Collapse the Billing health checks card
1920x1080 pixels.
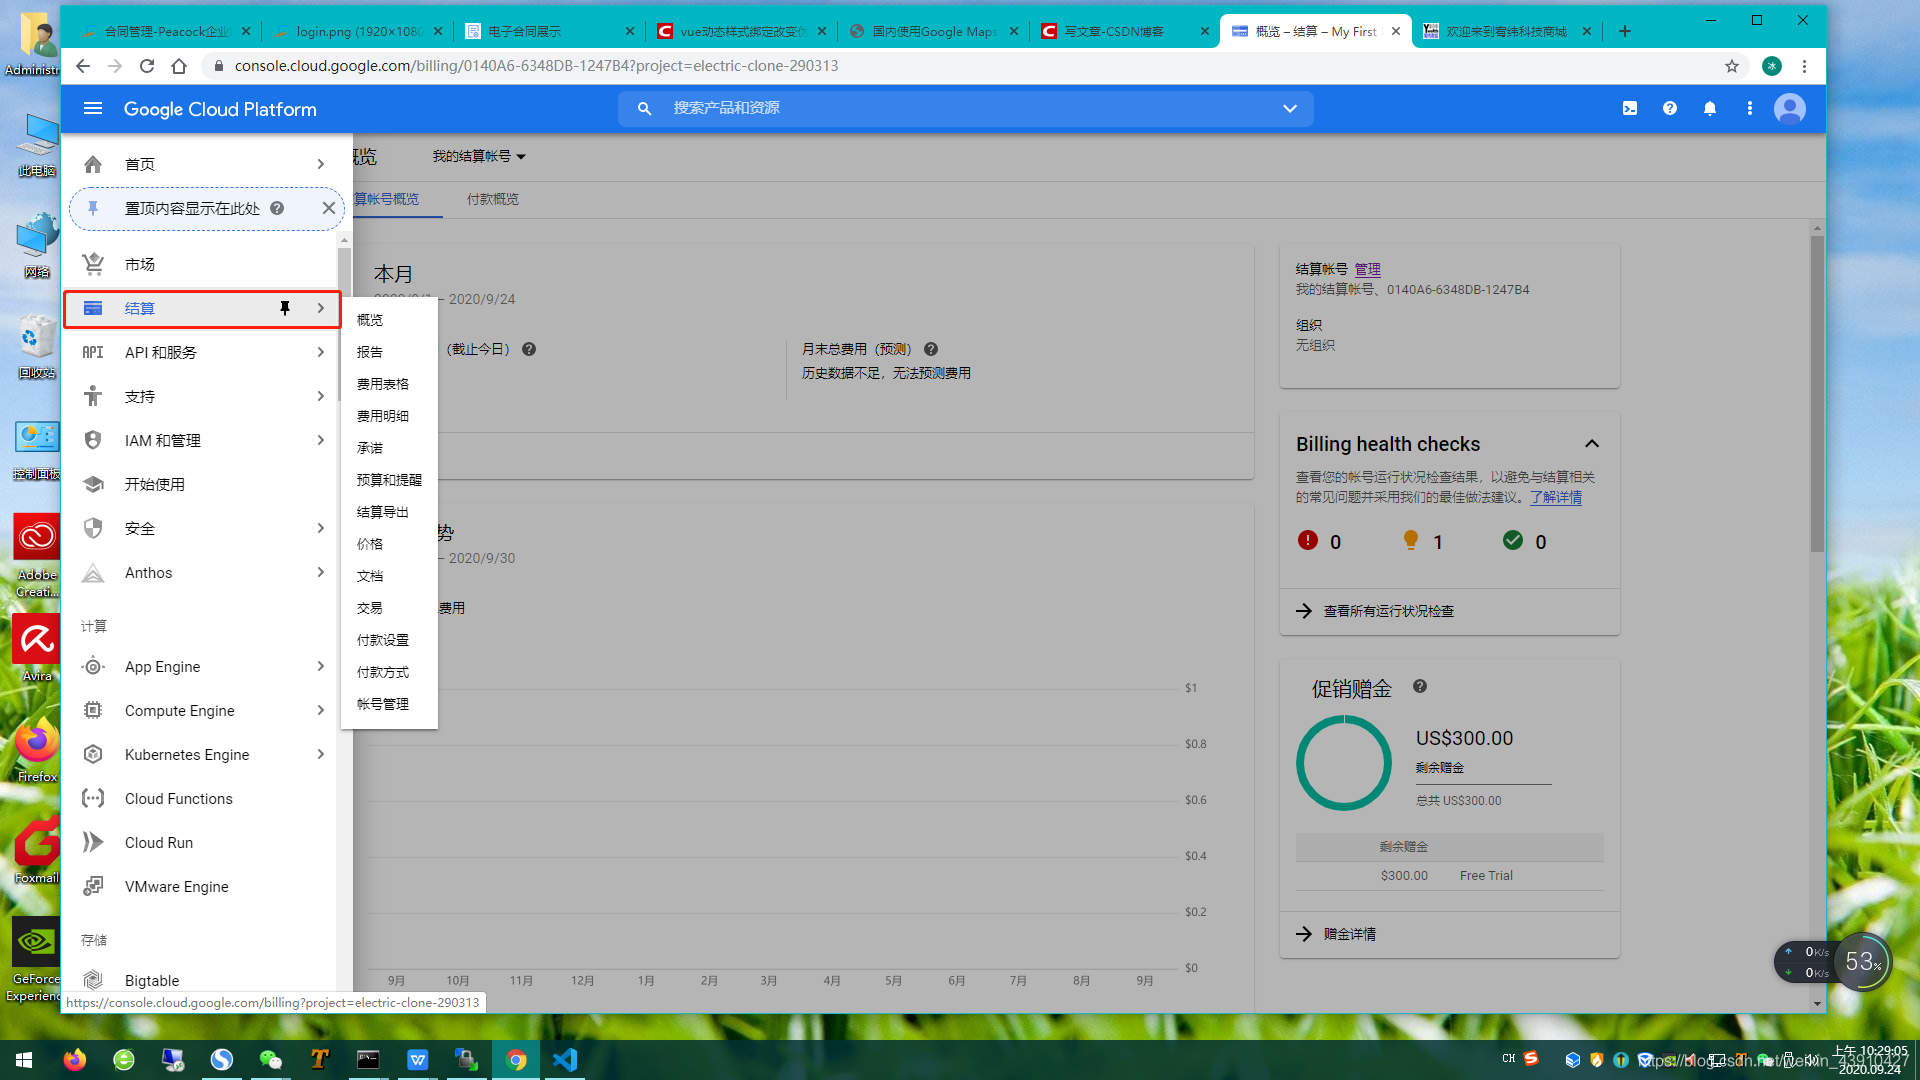click(1592, 443)
